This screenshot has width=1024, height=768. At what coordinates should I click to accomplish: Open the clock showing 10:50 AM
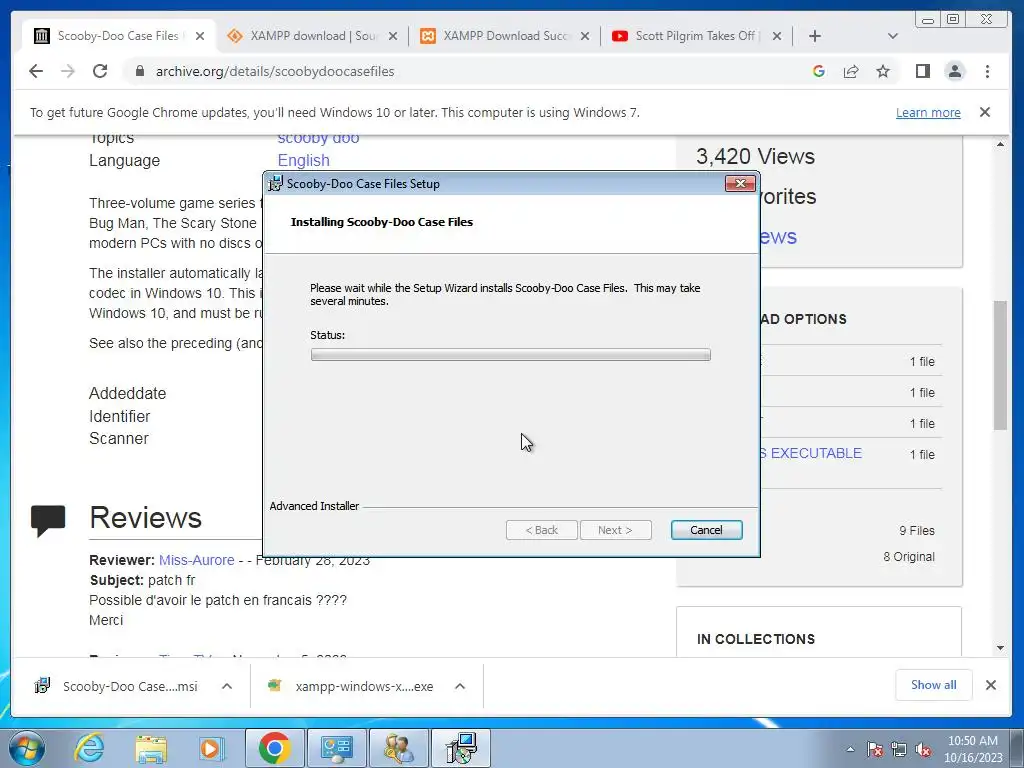973,749
